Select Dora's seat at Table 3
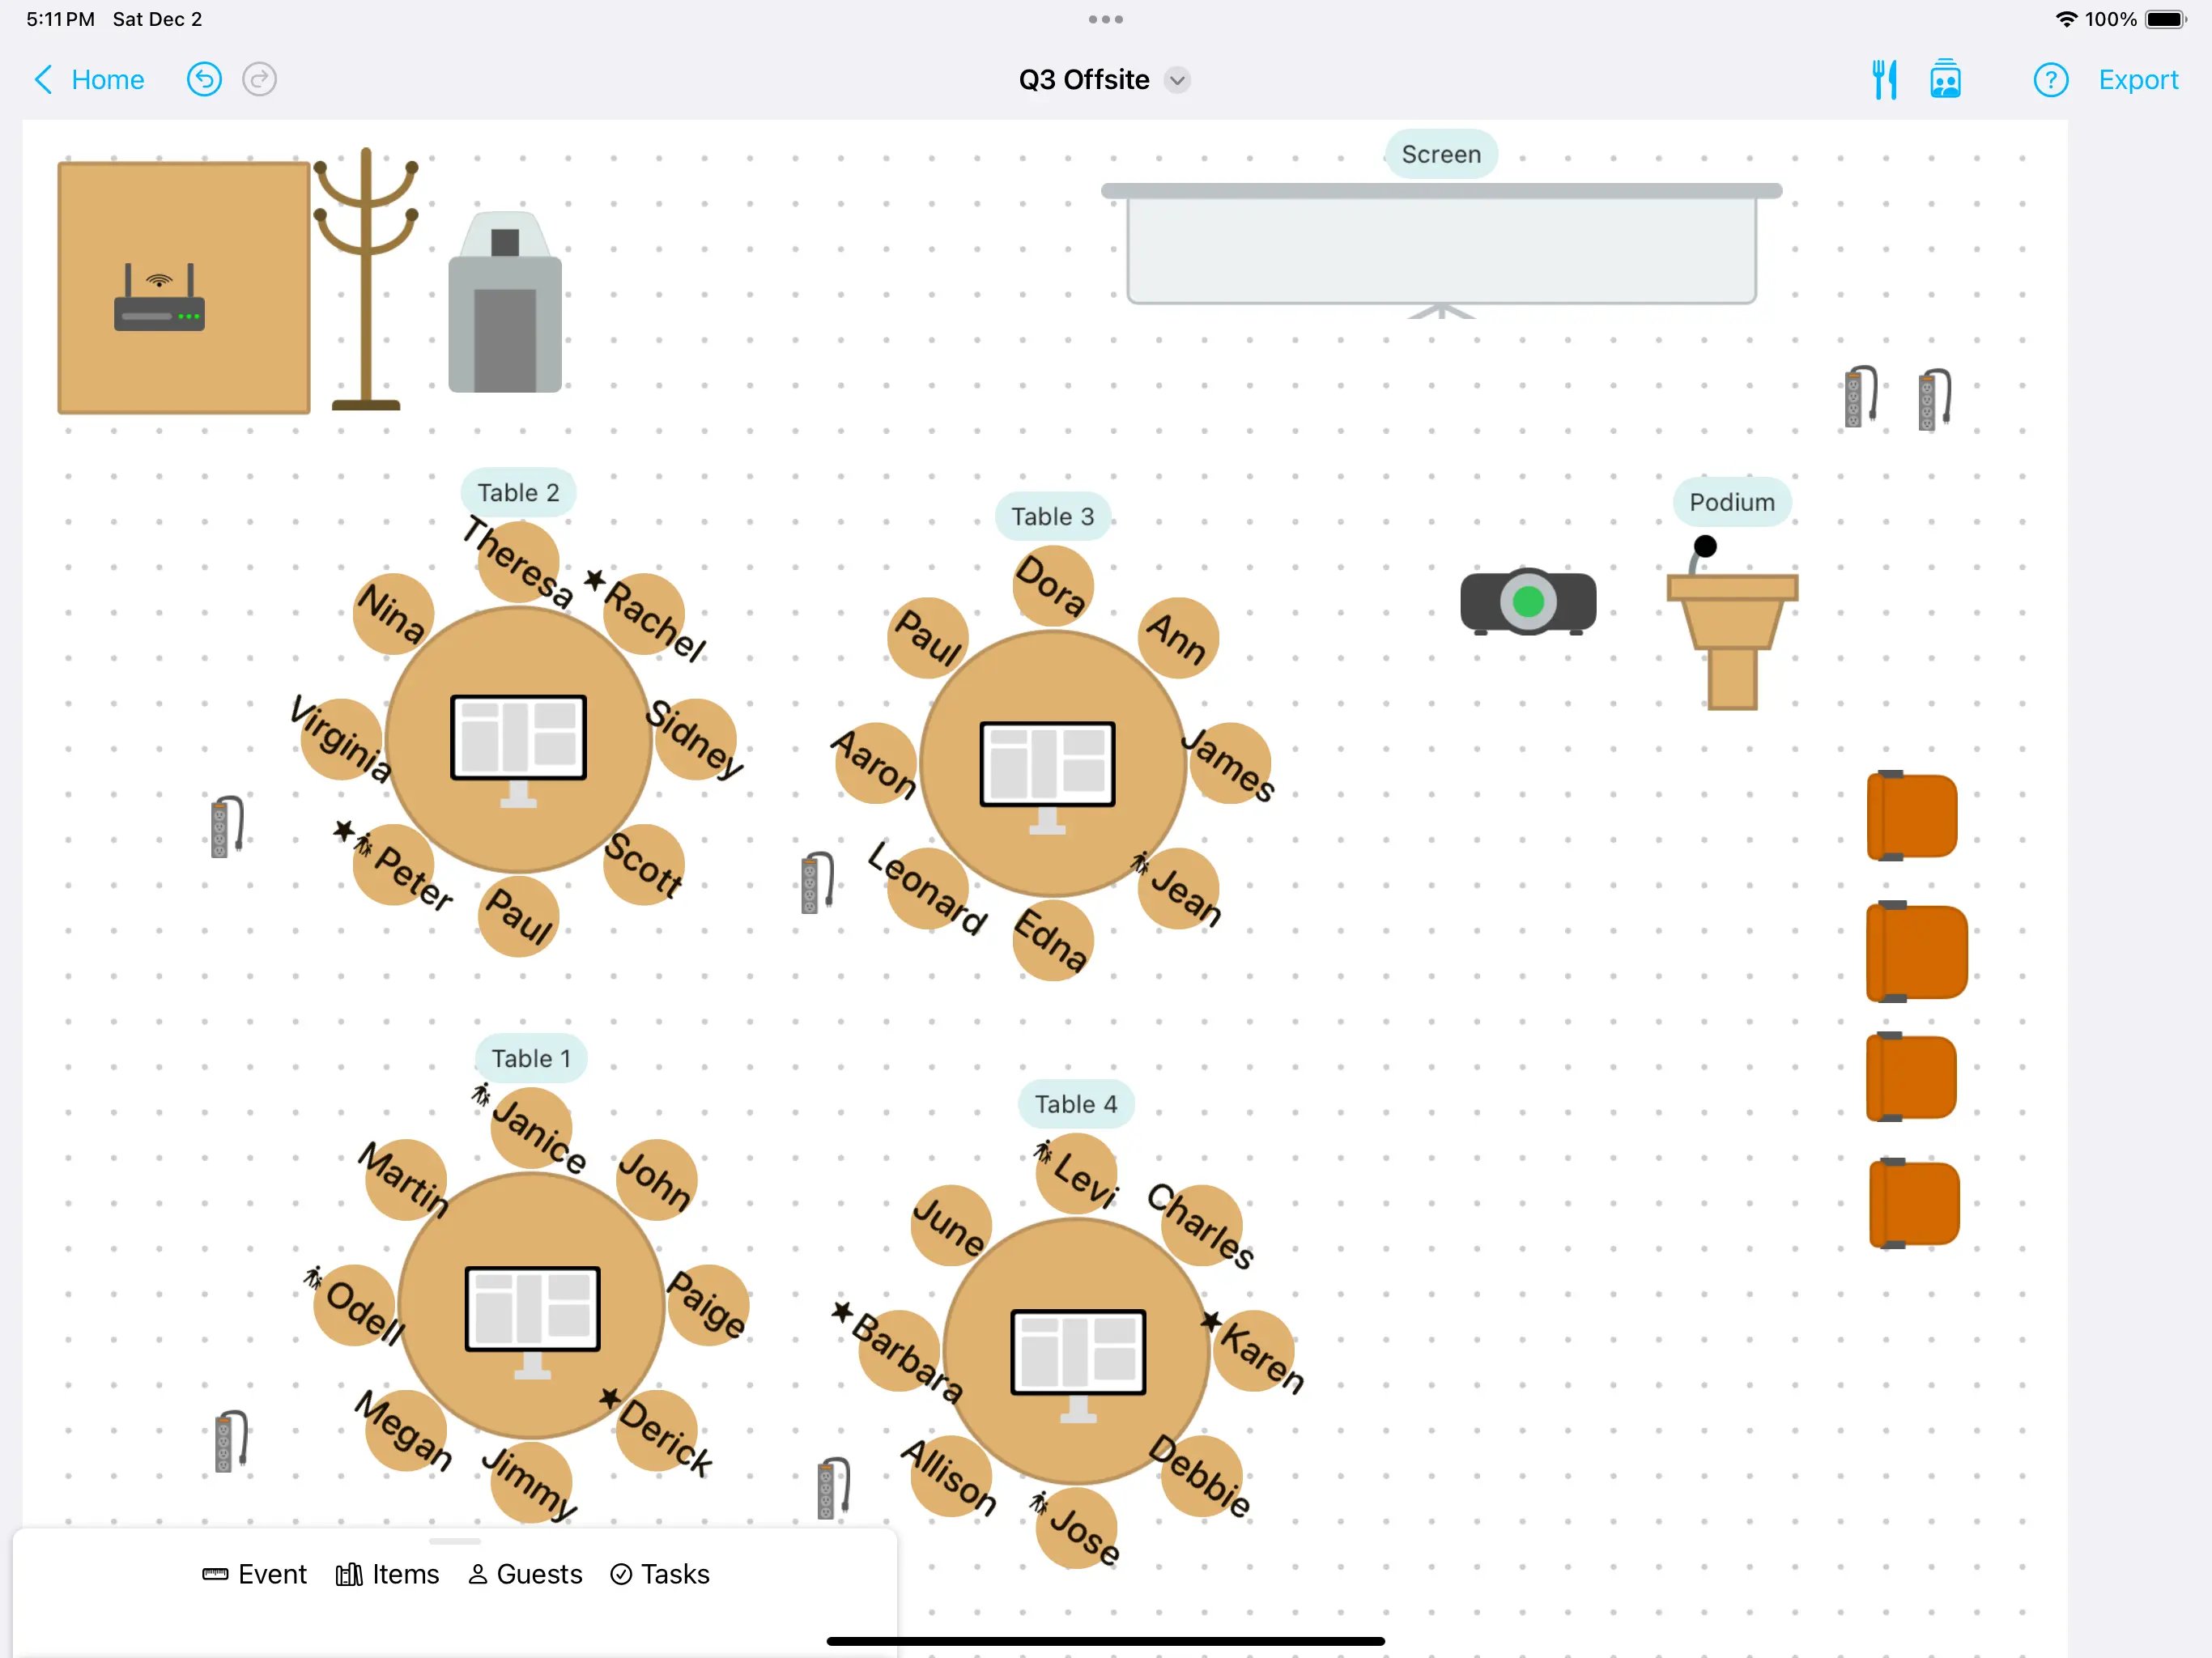This screenshot has height=1658, width=2212. point(1052,585)
